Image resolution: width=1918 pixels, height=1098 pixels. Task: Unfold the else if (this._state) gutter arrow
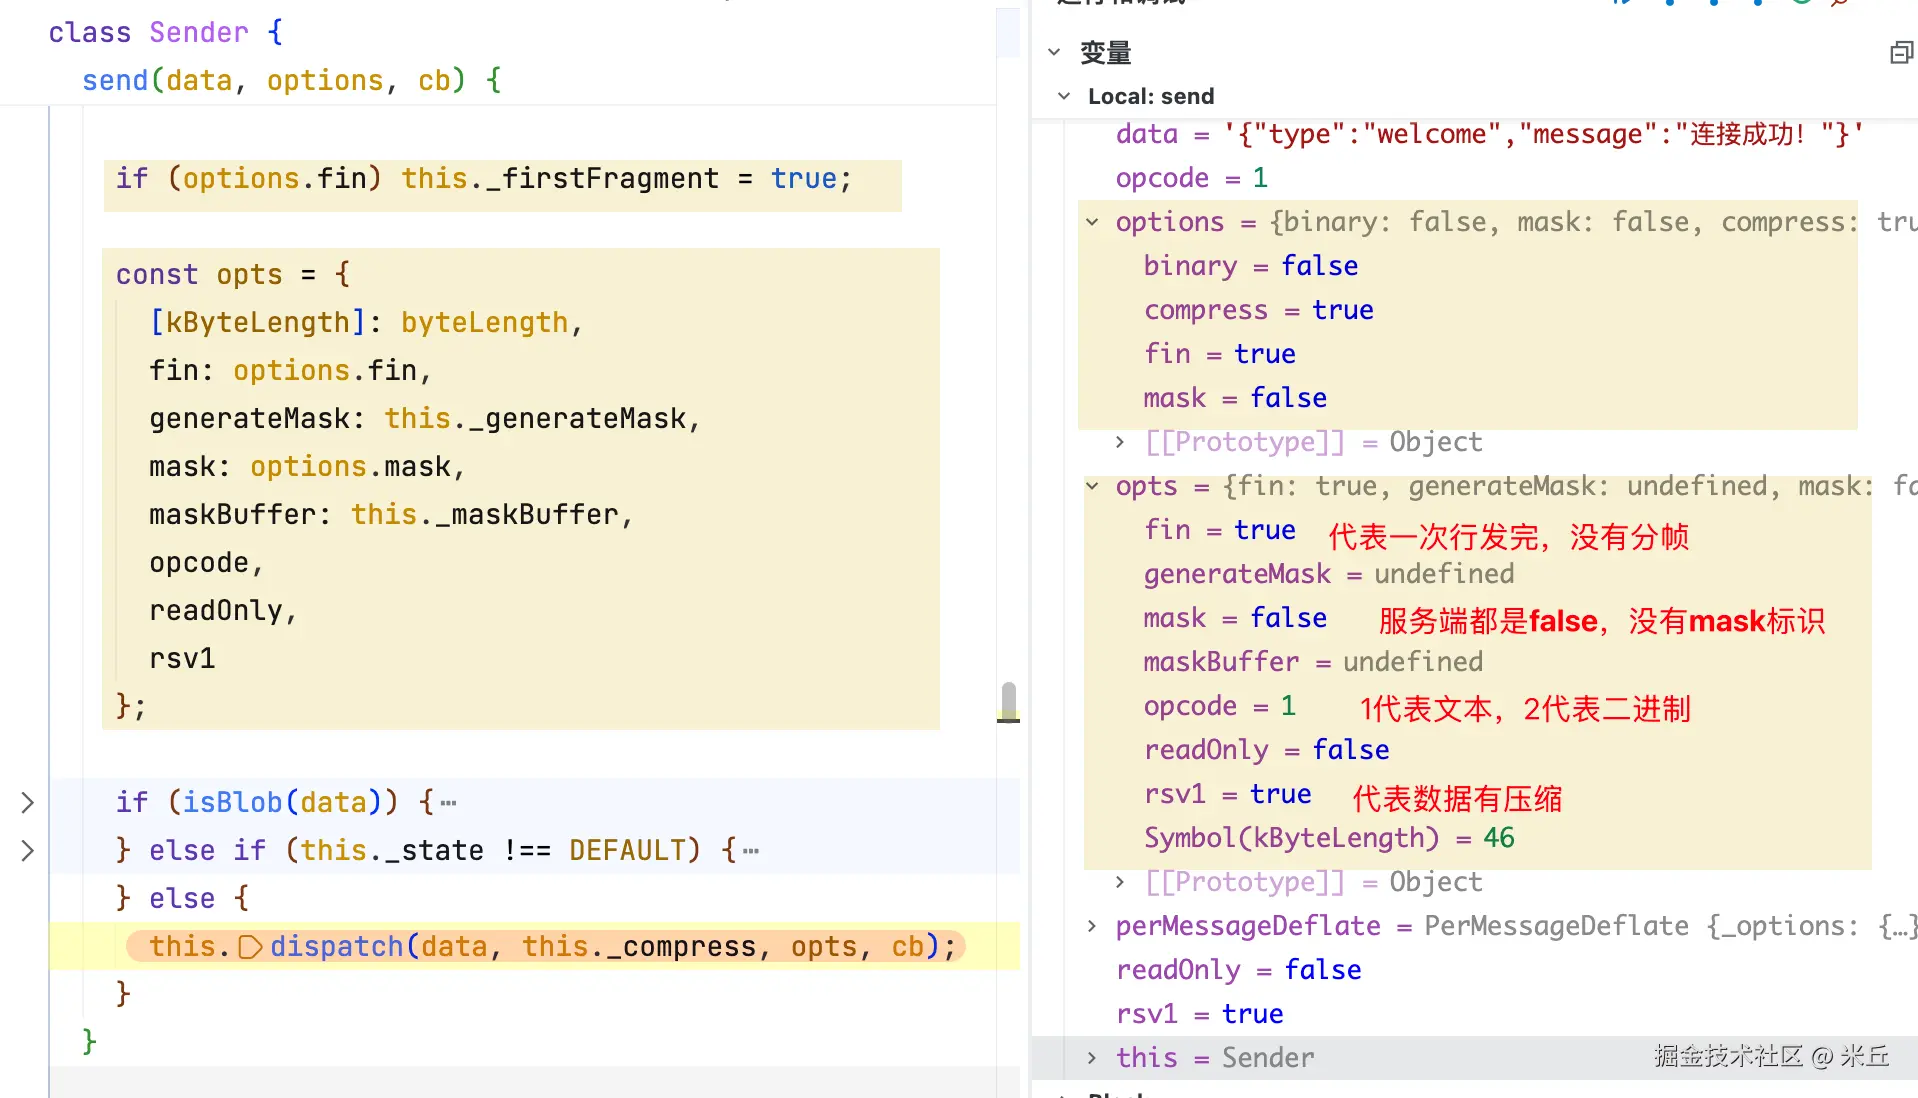click(28, 851)
